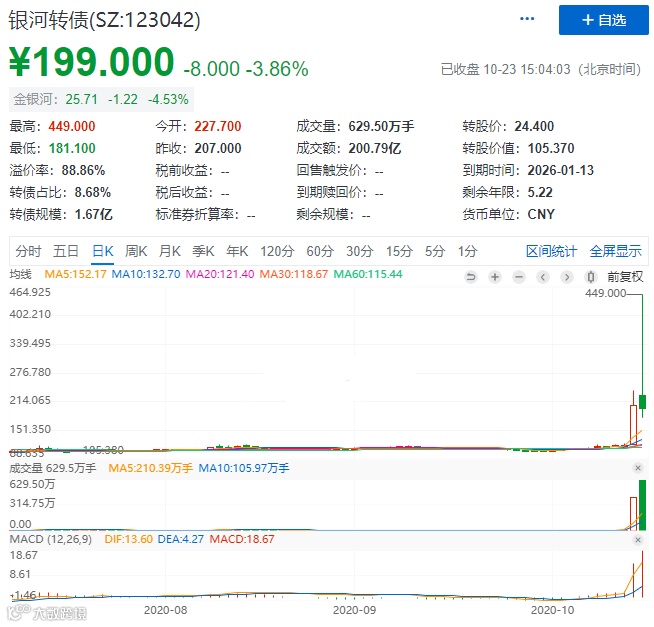Screen dimensions: 654x627
Task: Pan chart right with the right chevron
Action: coord(566,277)
